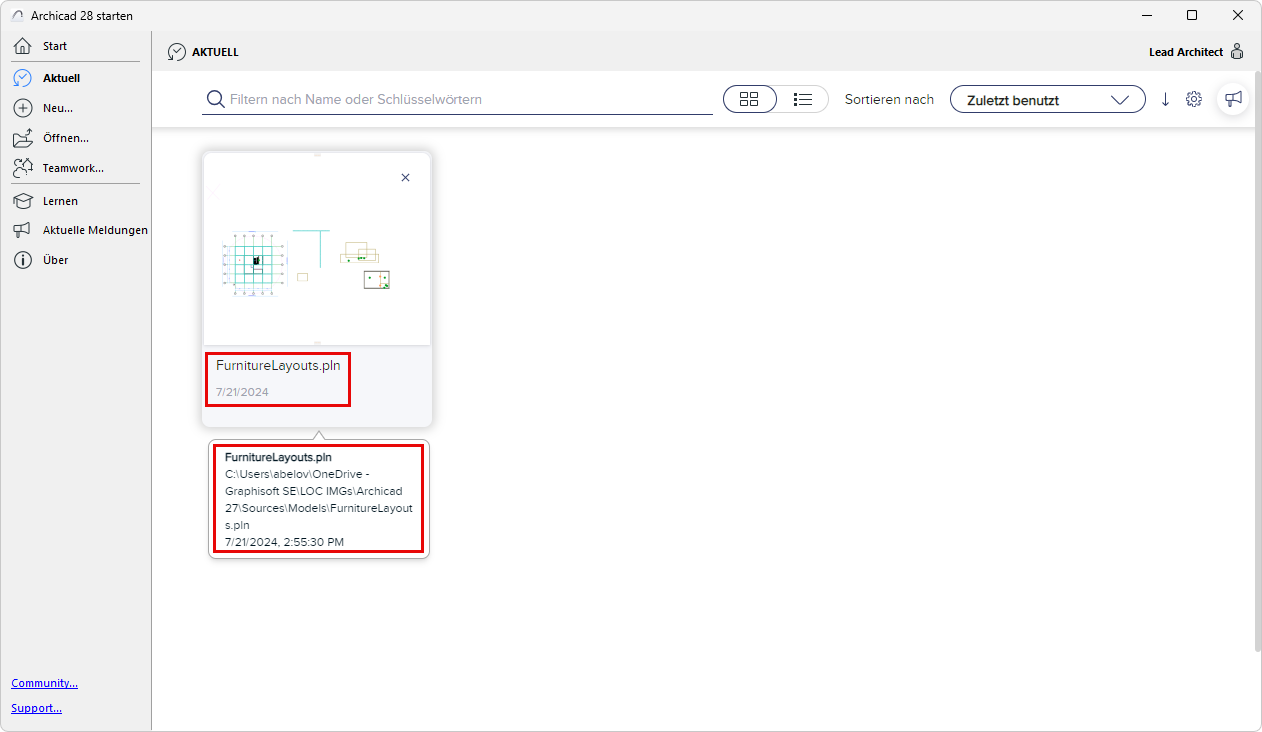Viewport: 1262px width, 732px height.
Task: Click the search magnifier icon
Action: (215, 99)
